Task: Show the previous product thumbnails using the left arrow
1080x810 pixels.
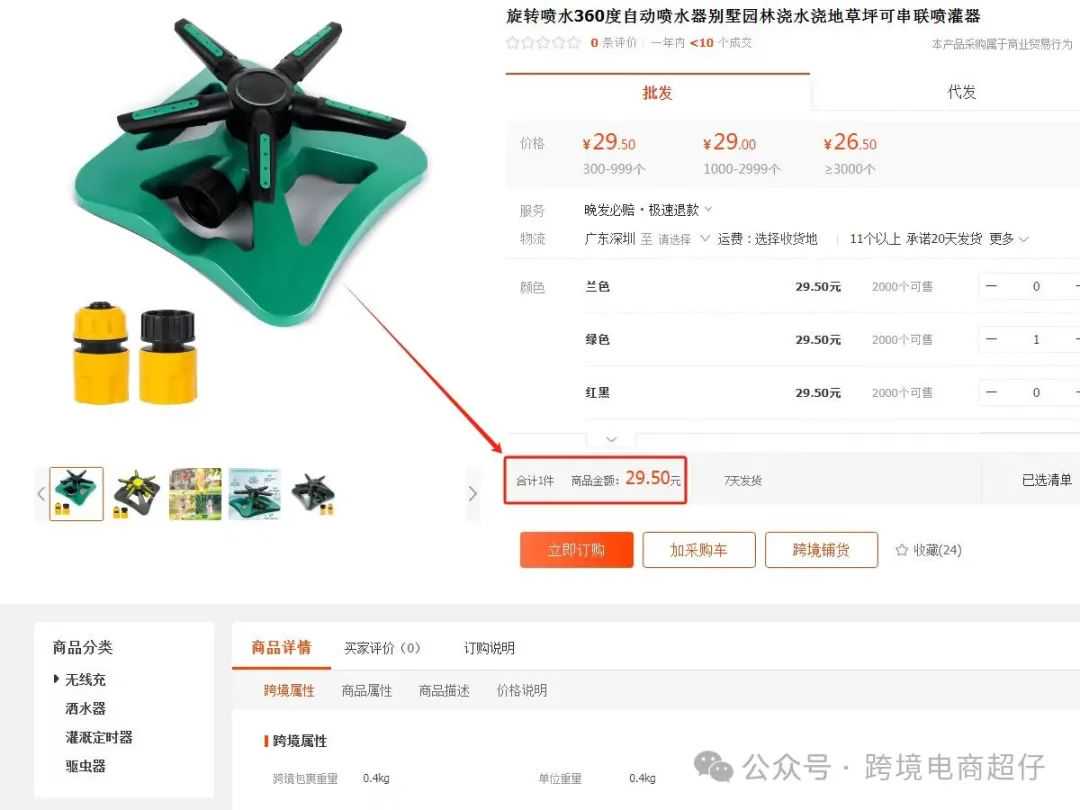Action: click(x=41, y=494)
